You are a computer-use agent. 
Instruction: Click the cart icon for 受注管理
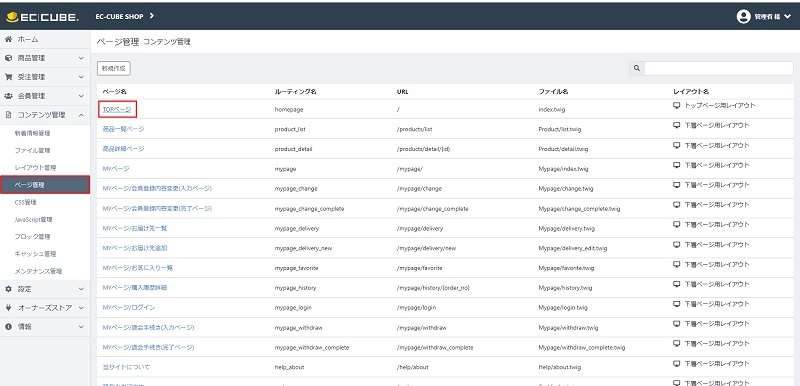click(x=8, y=77)
